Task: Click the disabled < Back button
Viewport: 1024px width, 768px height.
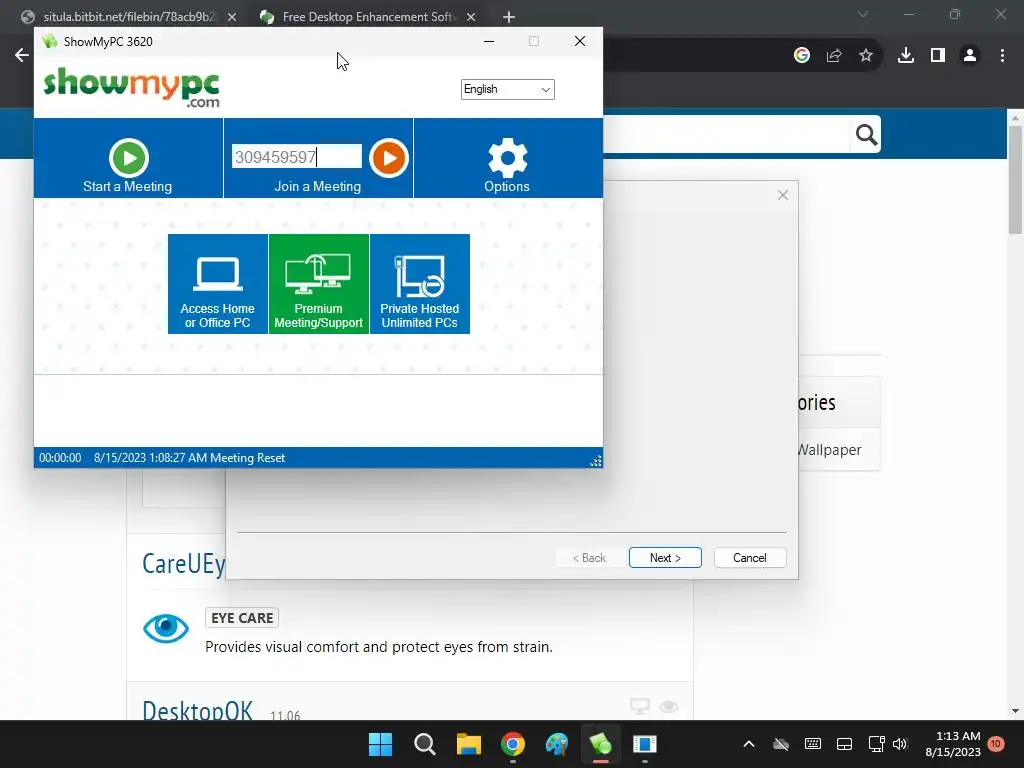Action: pos(589,558)
